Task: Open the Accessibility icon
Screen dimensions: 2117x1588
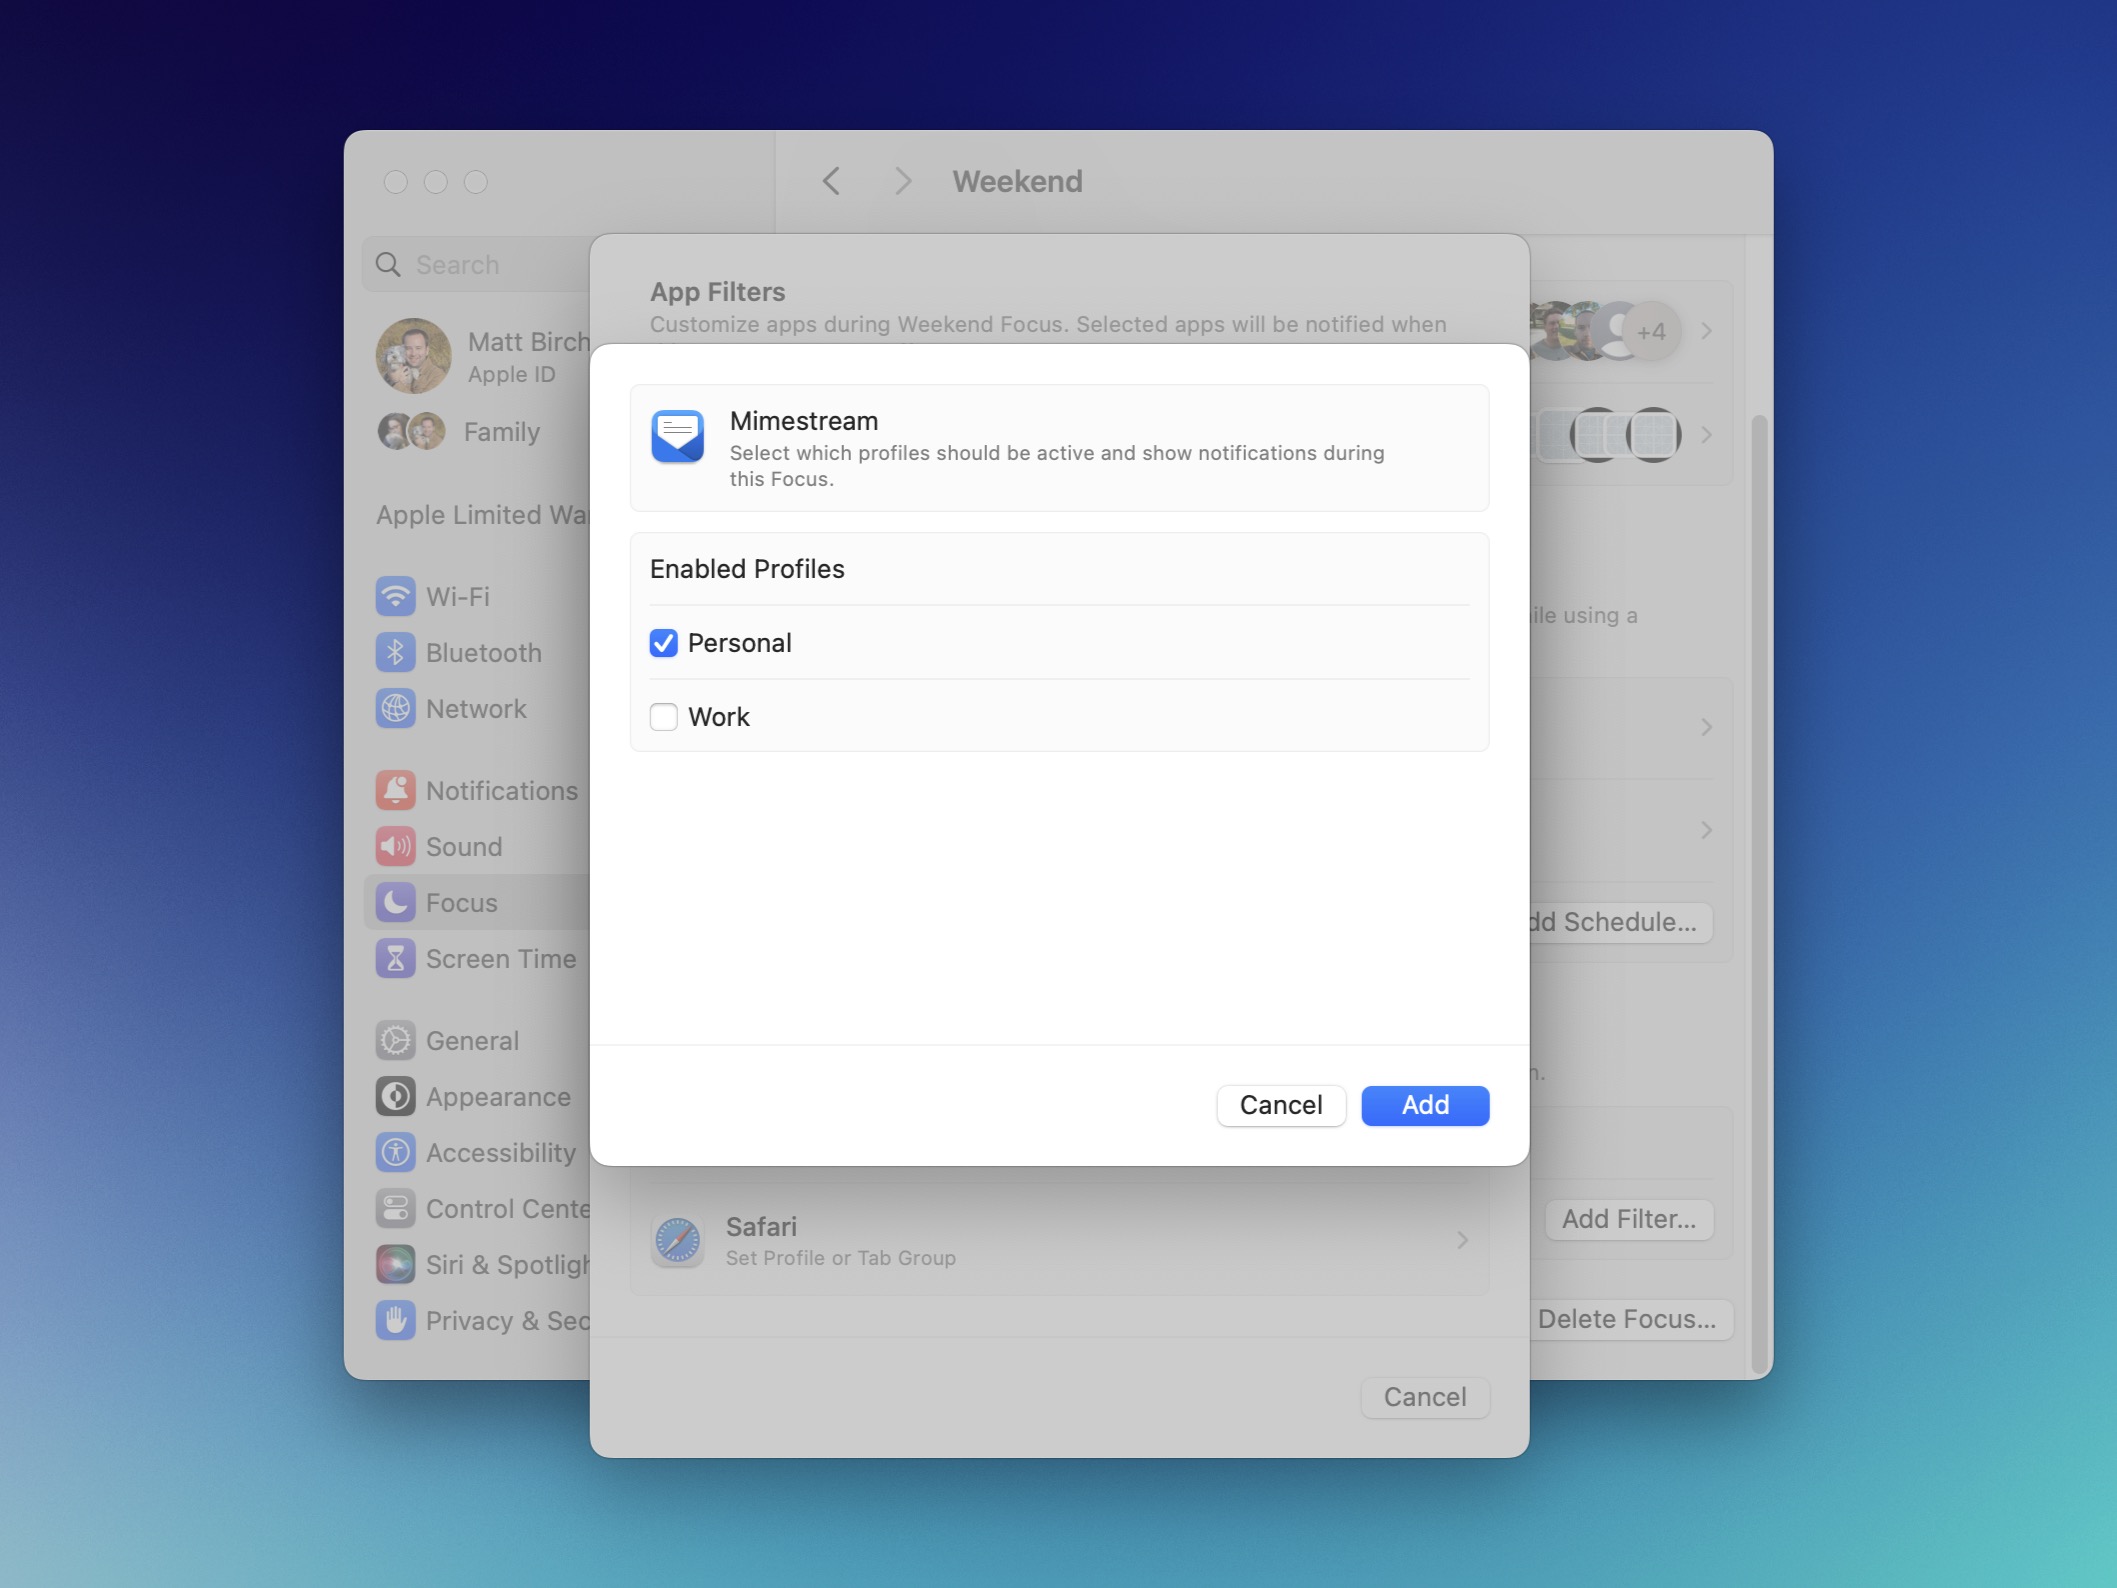Action: pos(395,1152)
